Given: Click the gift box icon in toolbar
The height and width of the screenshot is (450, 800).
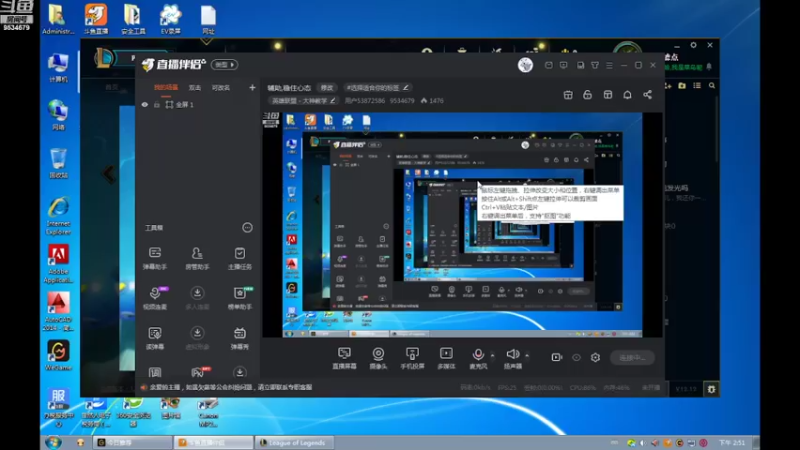Looking at the screenshot, I should [x=568, y=94].
